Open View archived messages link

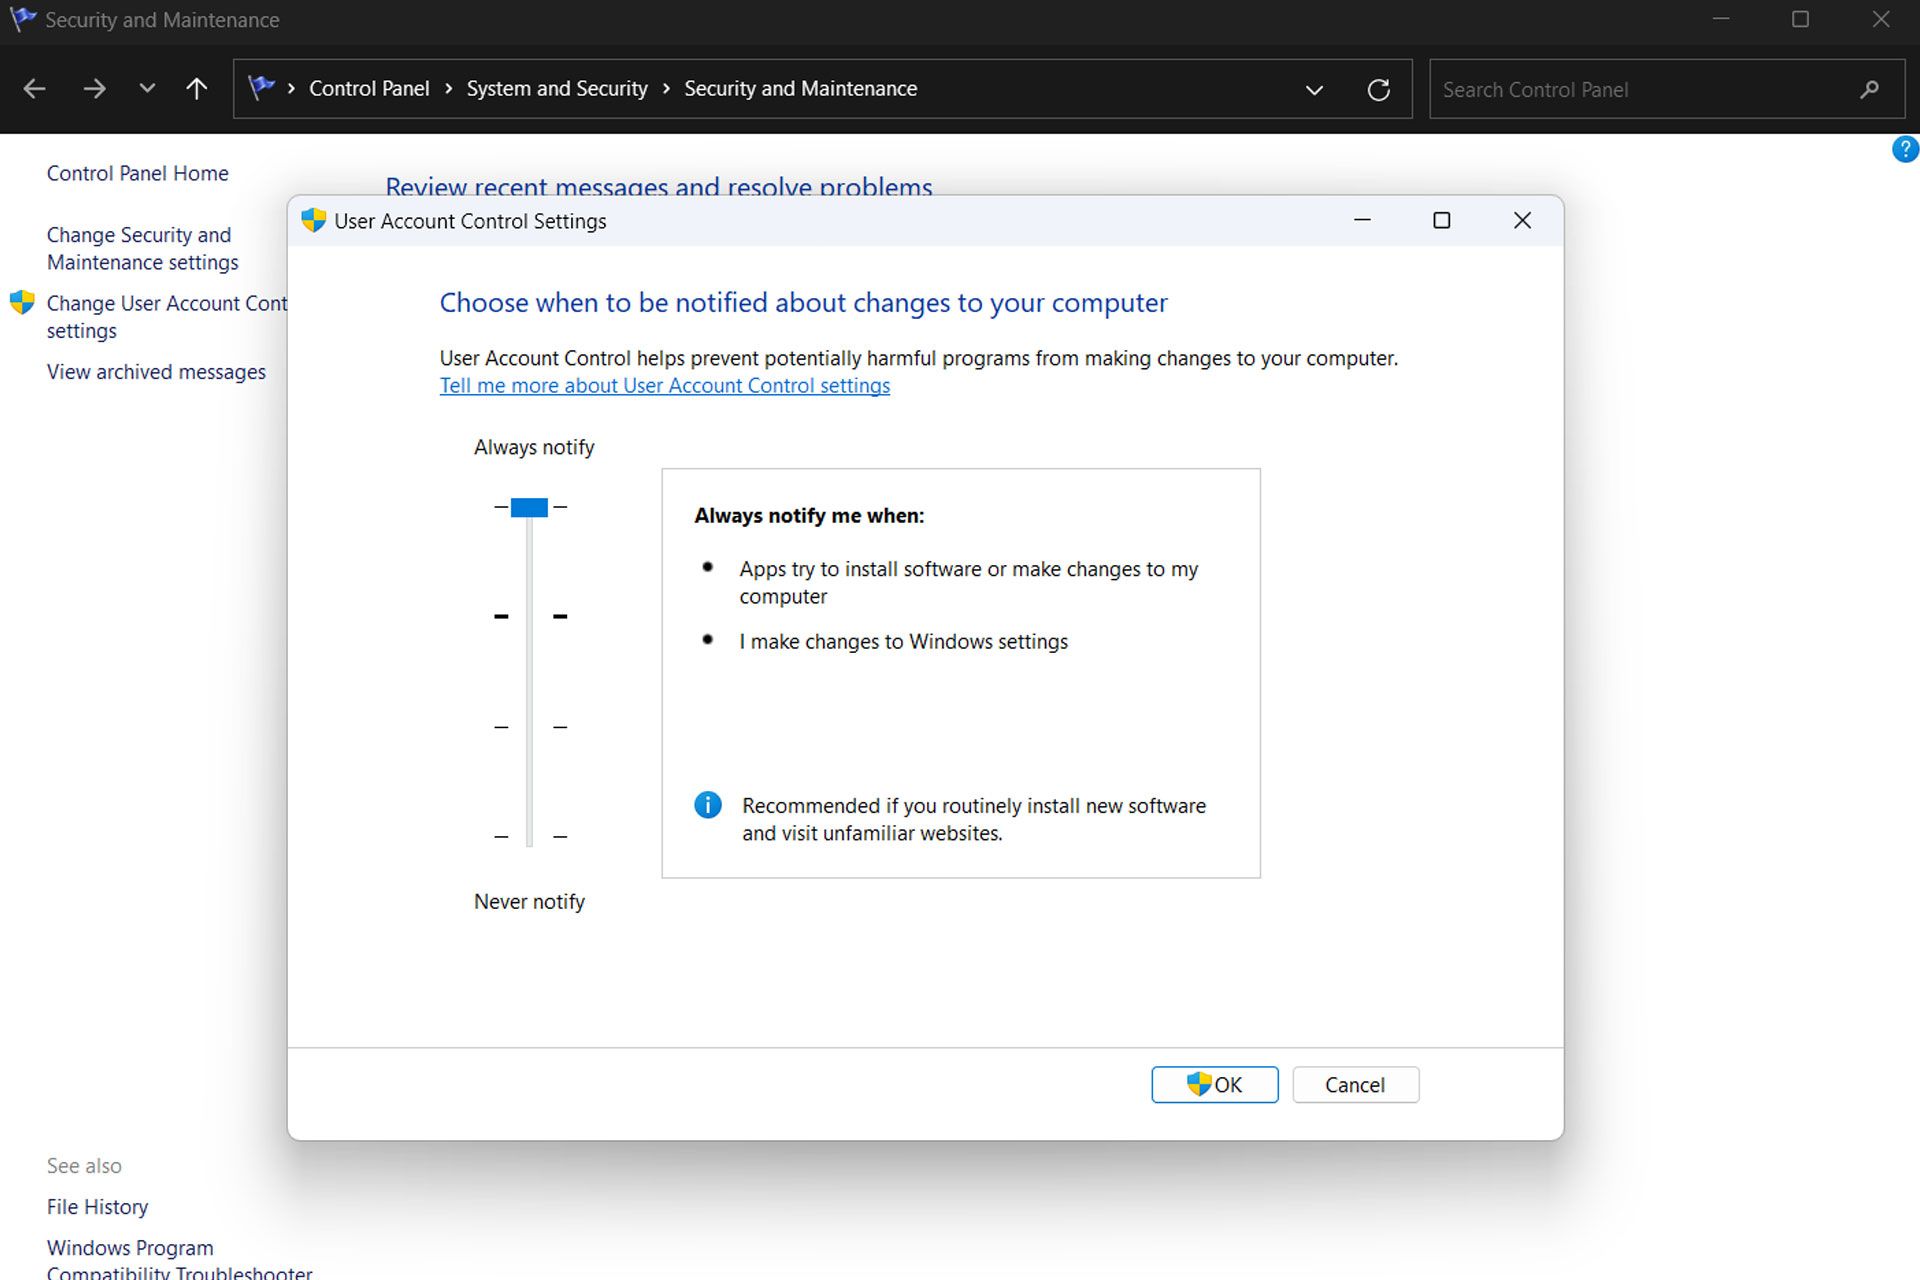point(157,371)
